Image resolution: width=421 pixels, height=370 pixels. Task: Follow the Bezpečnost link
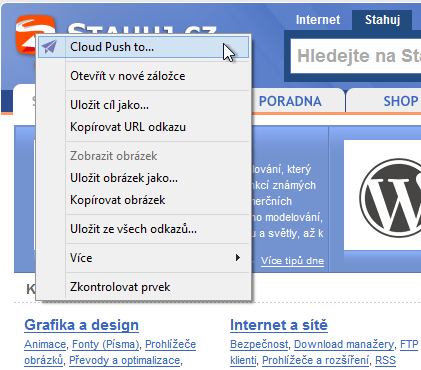click(259, 344)
